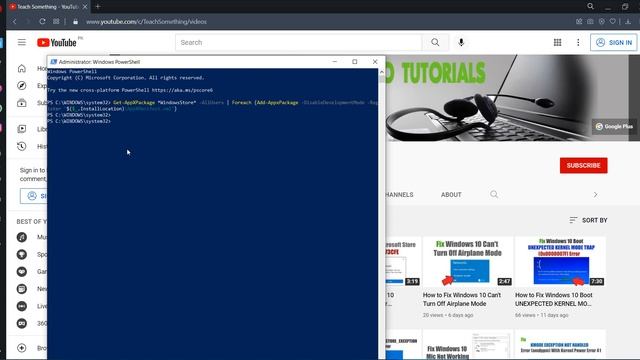Click the browser snapshot camera icon

590,22
